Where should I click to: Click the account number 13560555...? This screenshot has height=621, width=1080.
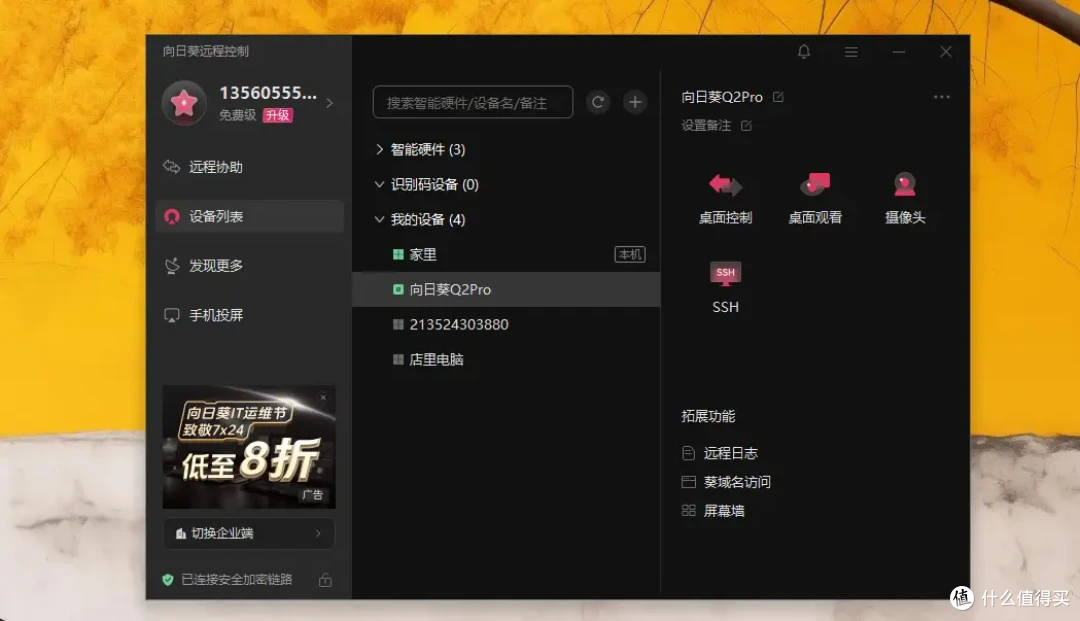point(269,93)
